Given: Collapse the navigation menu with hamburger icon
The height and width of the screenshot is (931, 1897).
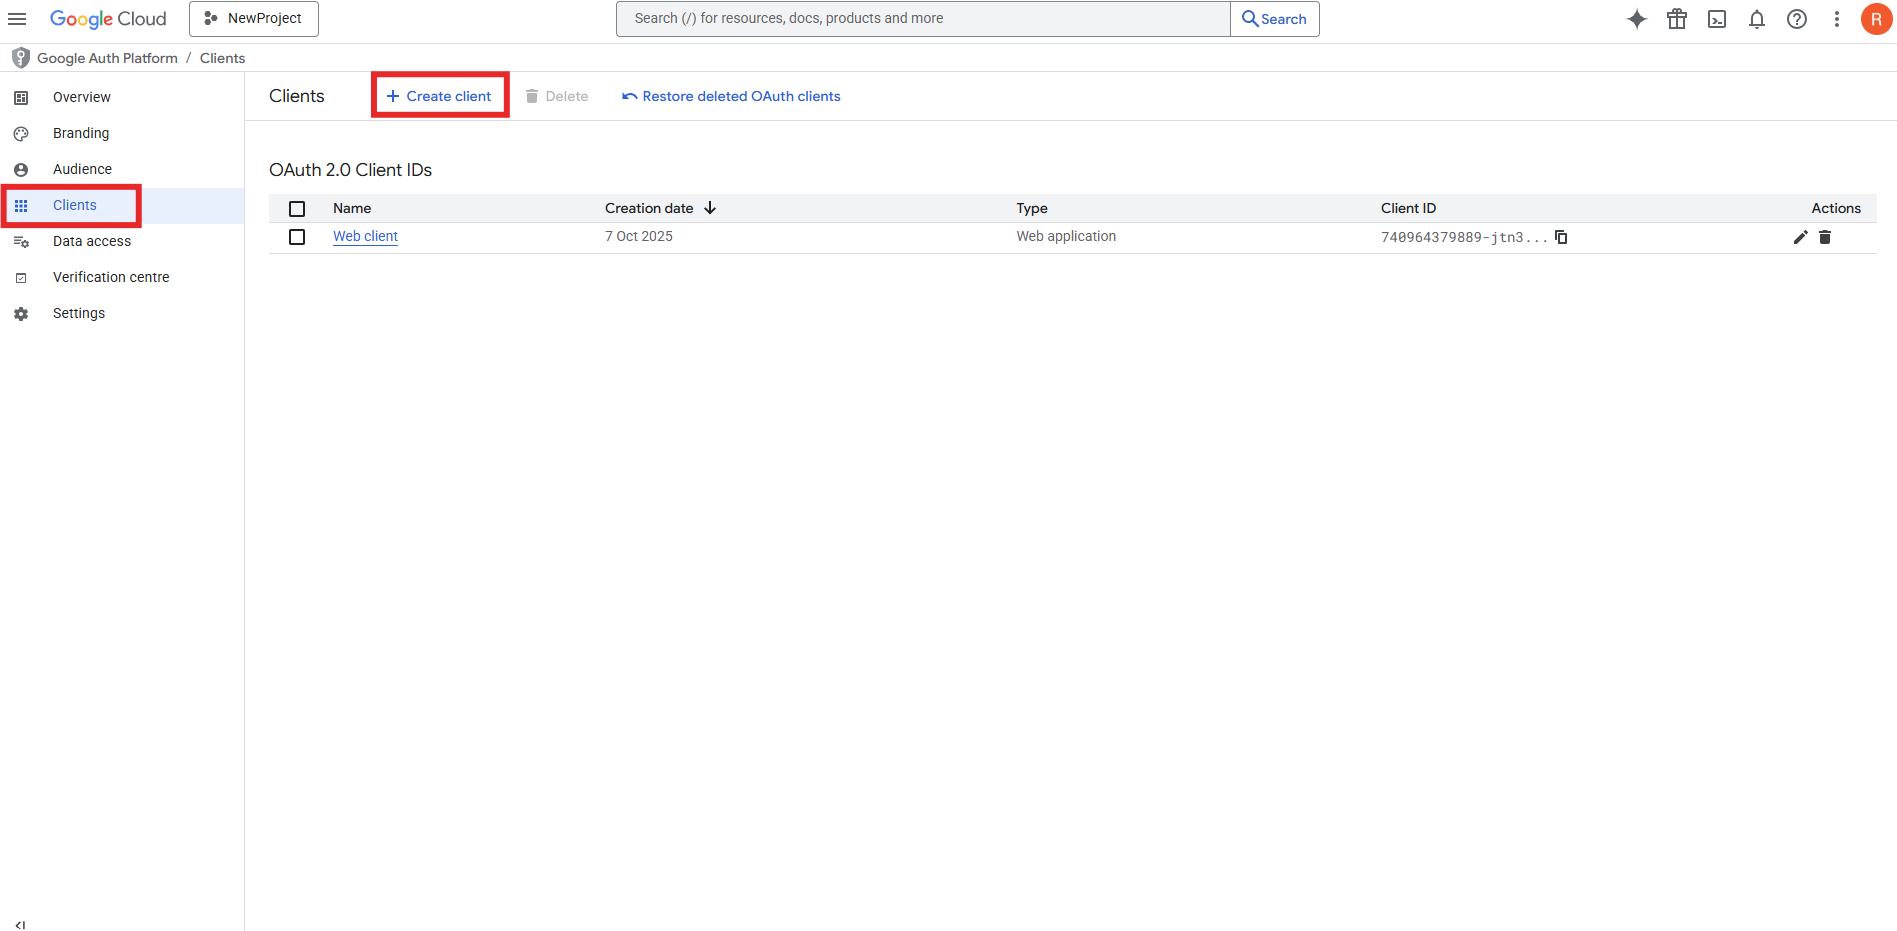Looking at the screenshot, I should [x=17, y=19].
